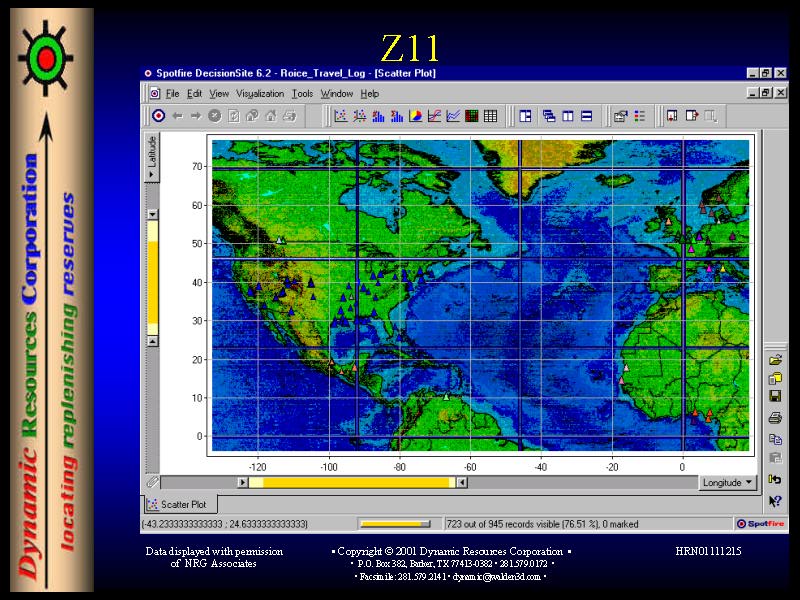Viewport: 800px width, 600px height.
Task: Print using the printer icon
Action: pyautogui.click(x=775, y=418)
